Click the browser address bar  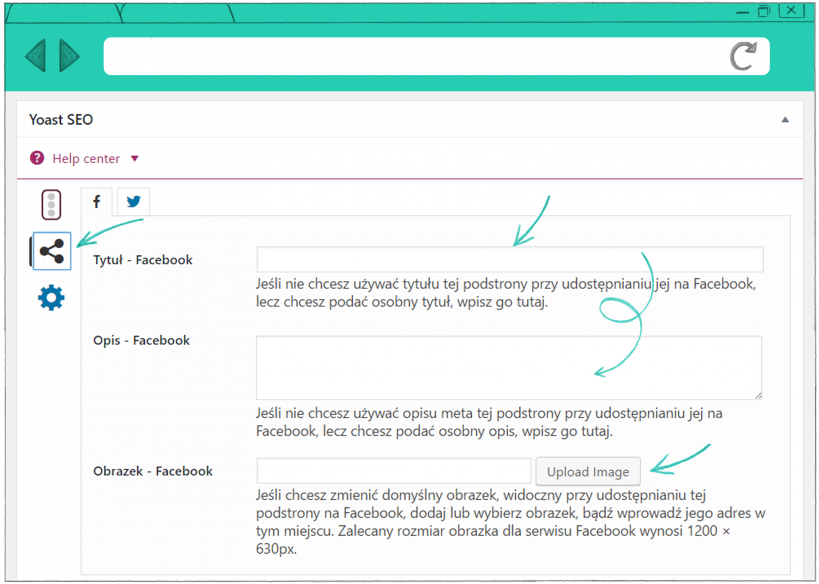436,56
